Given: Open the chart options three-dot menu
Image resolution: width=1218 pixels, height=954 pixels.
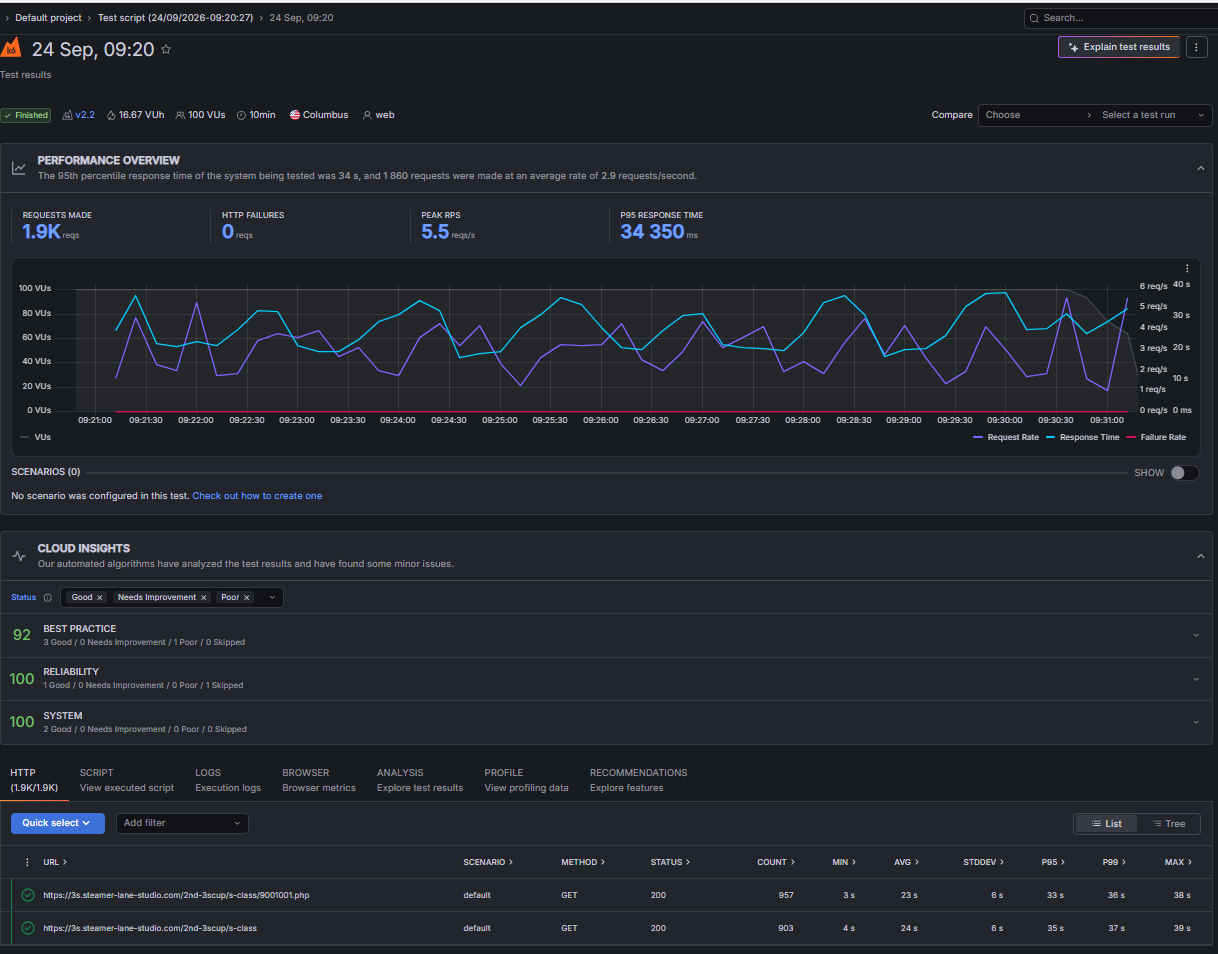Looking at the screenshot, I should [1187, 268].
